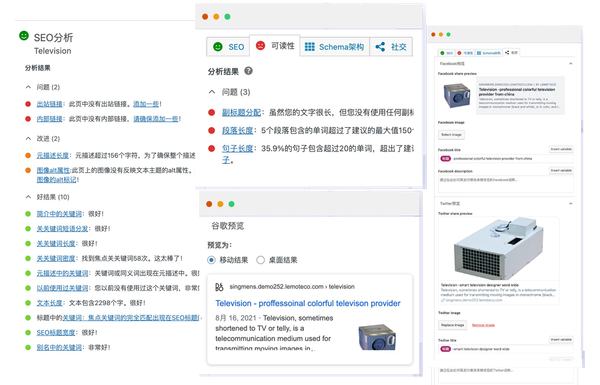Open the 出站链接 link
This screenshot has height=385, width=600.
(x=49, y=104)
